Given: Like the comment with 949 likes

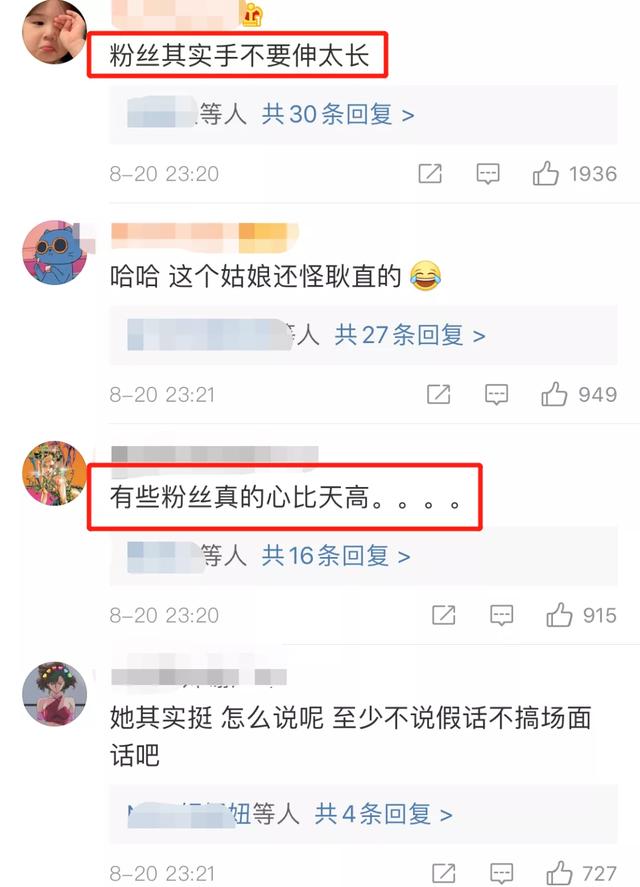Looking at the screenshot, I should pos(554,394).
